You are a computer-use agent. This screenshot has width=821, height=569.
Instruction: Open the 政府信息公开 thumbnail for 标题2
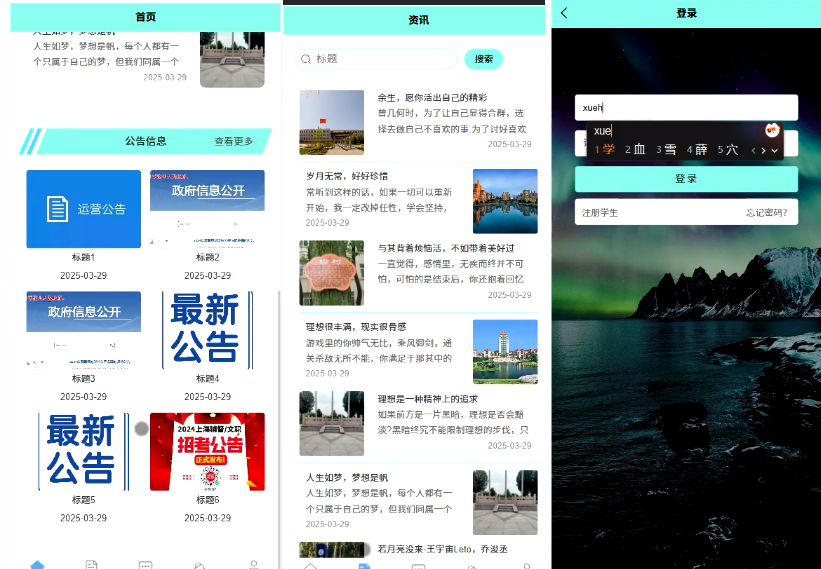[207, 209]
